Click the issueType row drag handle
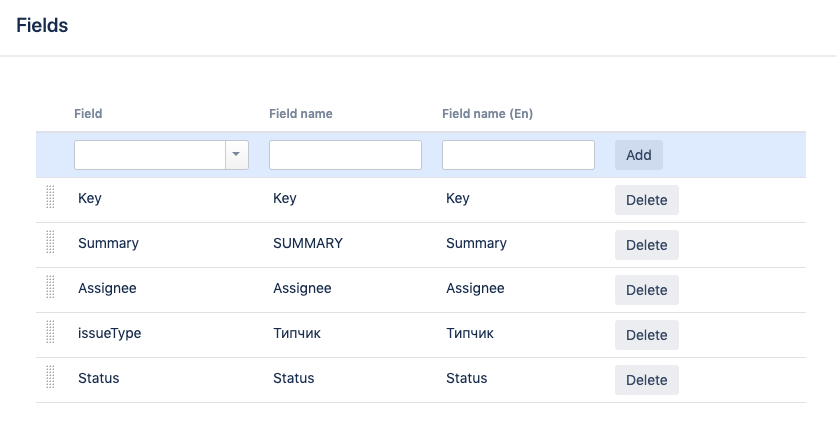Image resolution: width=836 pixels, height=438 pixels. 50,333
